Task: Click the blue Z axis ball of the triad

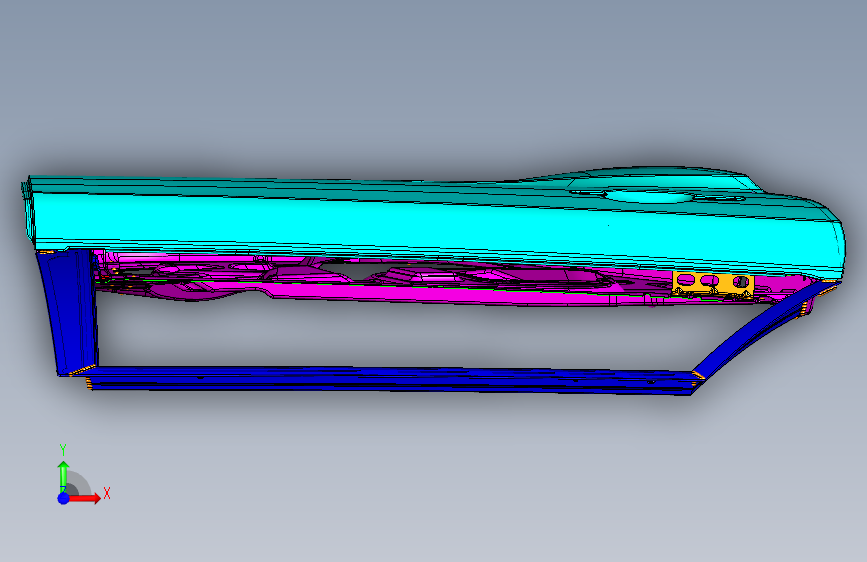Action: (x=64, y=498)
